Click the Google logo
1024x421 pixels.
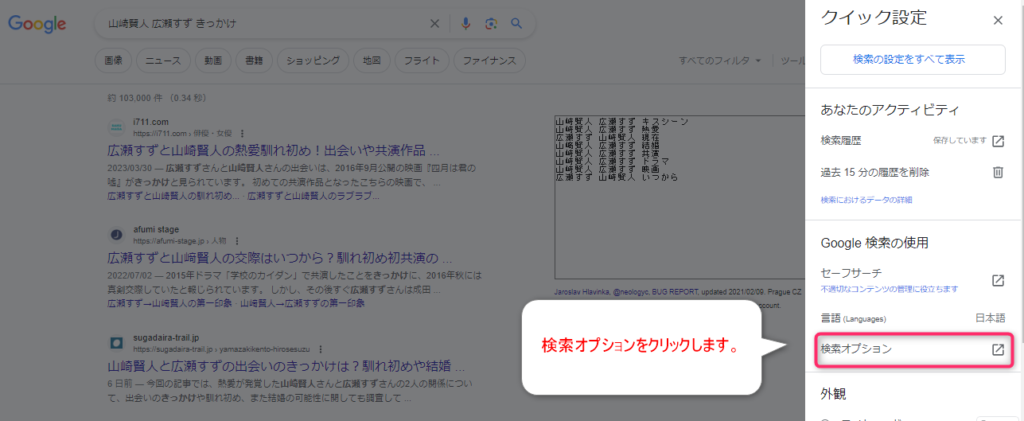(37, 24)
